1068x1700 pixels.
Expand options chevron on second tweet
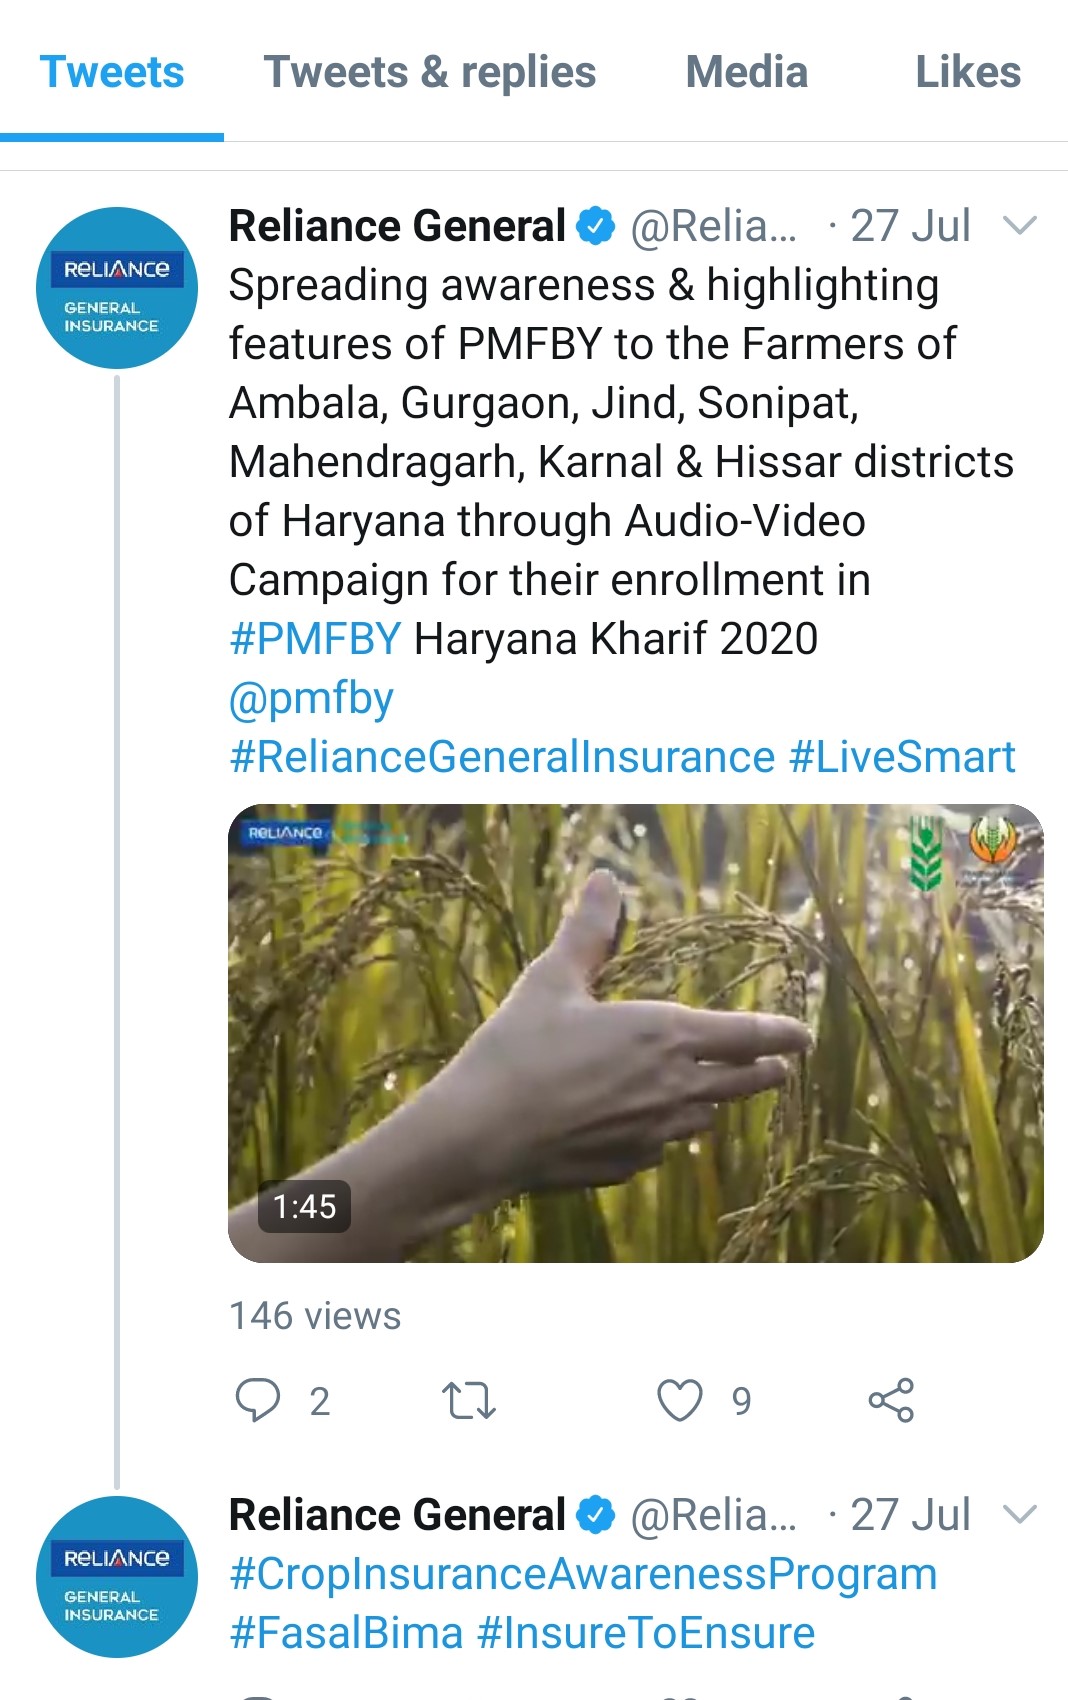(x=1019, y=1514)
